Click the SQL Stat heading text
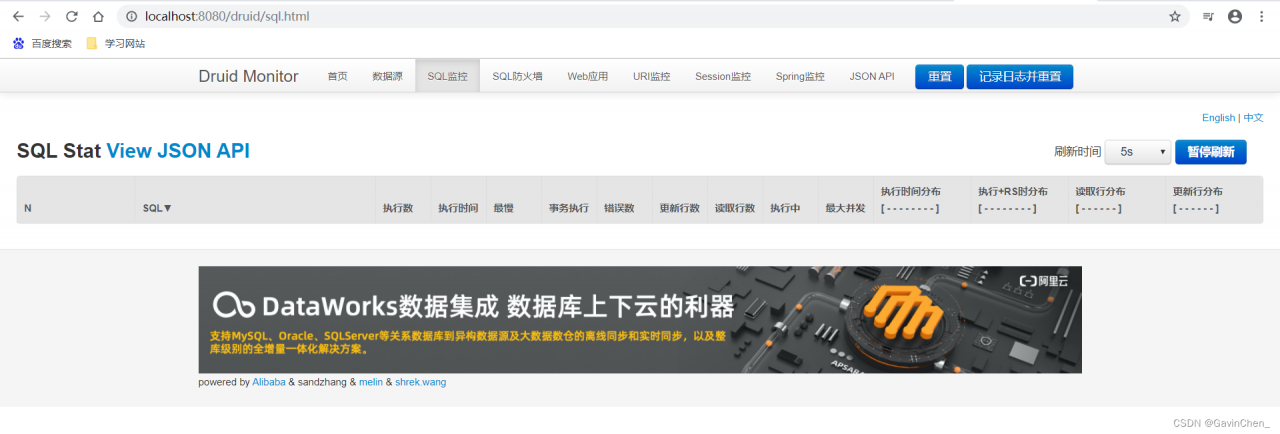The height and width of the screenshot is (434, 1280). tap(59, 151)
